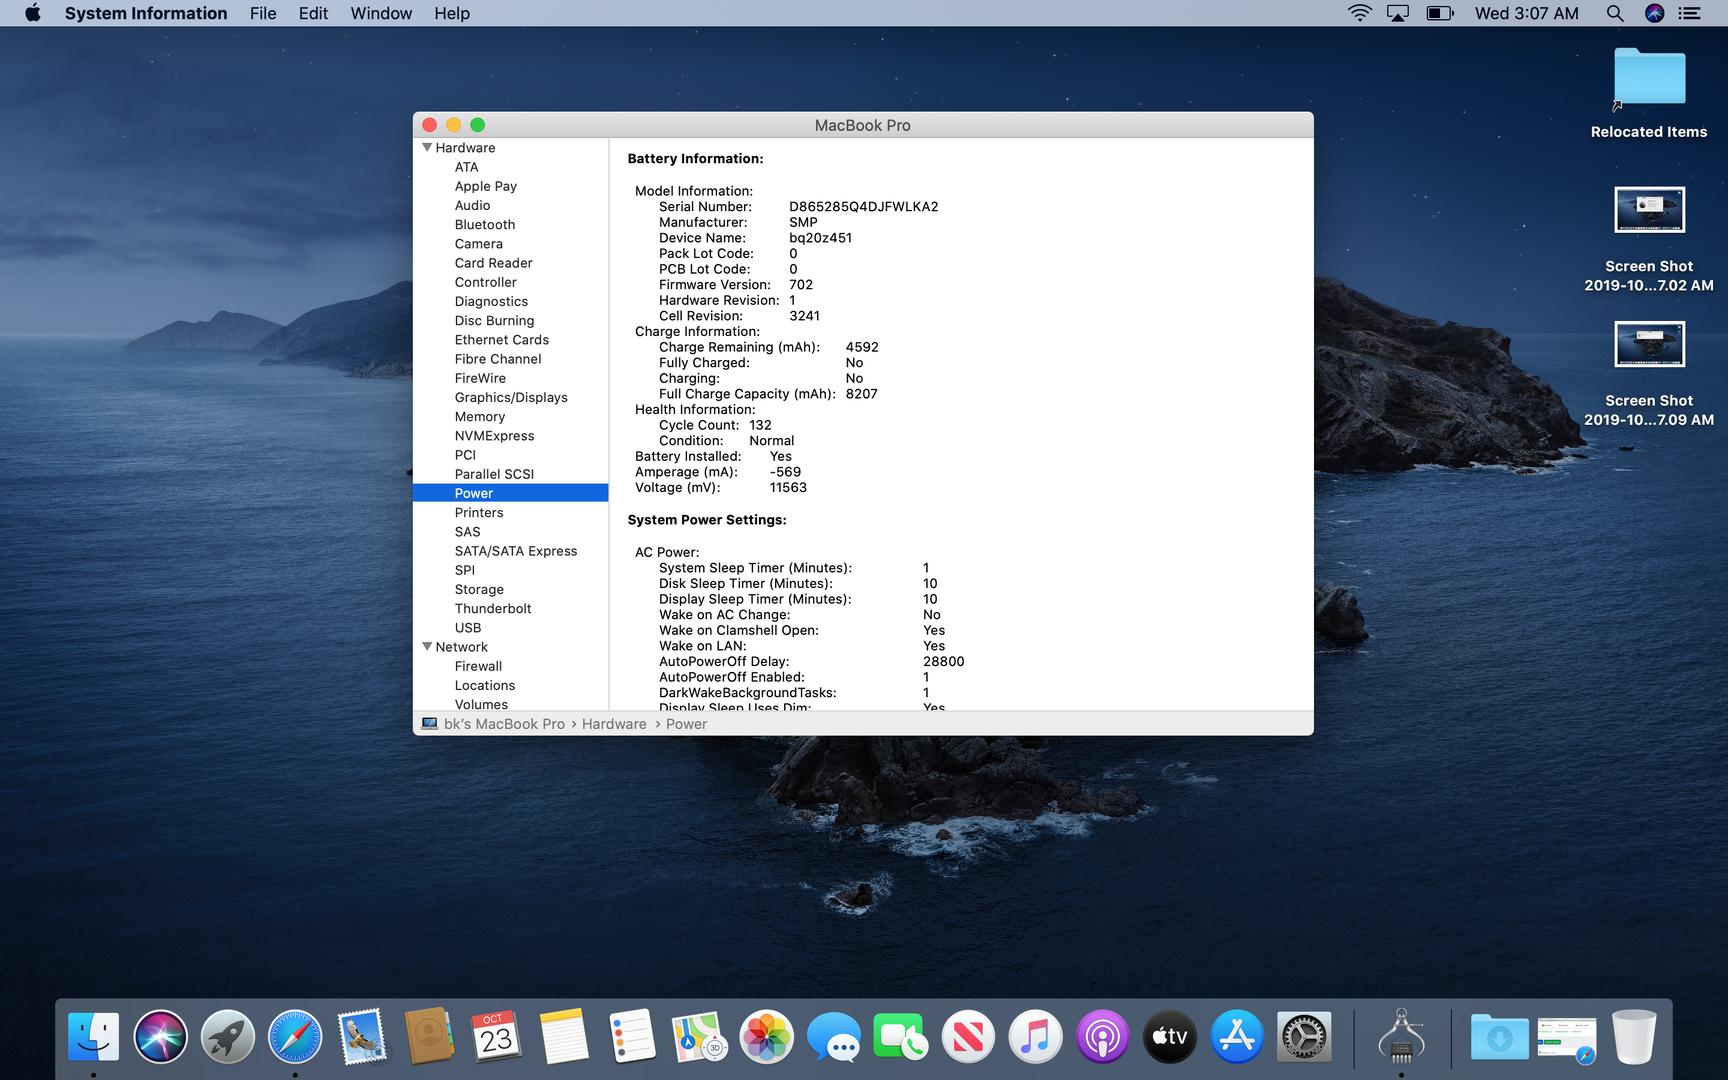Open Safari compass icon in Dock

(295, 1037)
